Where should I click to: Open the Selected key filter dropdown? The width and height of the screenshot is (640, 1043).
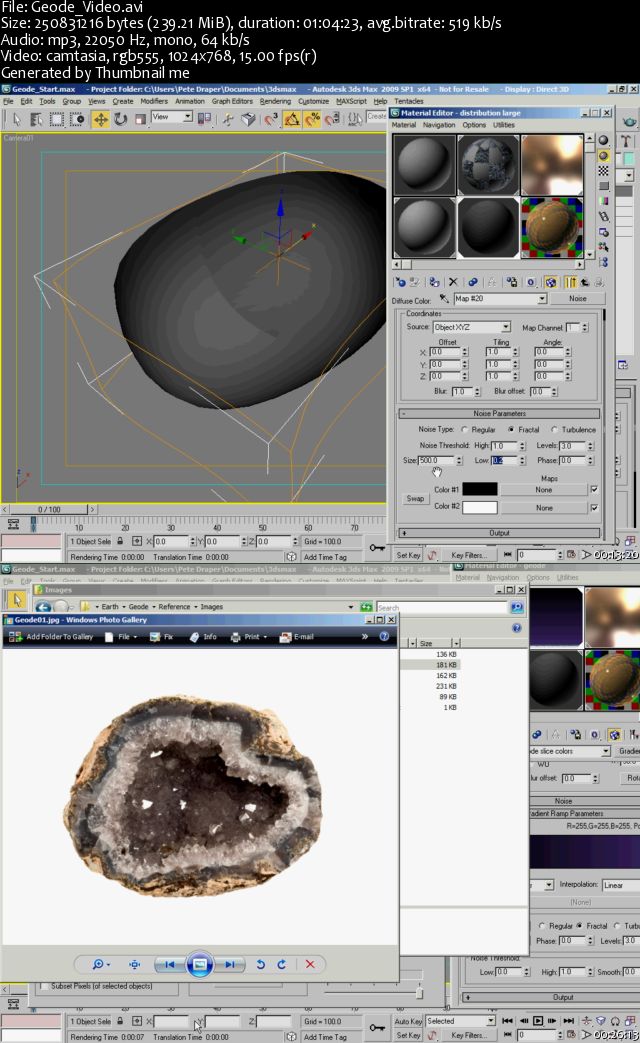pos(460,1020)
